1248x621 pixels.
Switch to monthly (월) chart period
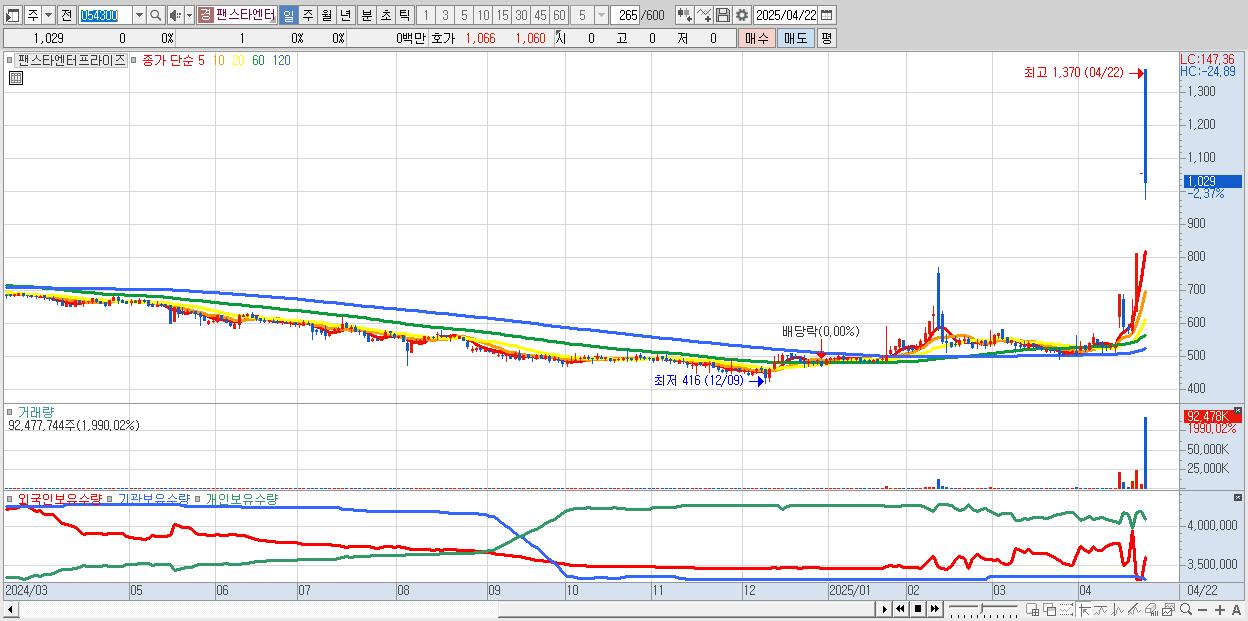point(325,15)
